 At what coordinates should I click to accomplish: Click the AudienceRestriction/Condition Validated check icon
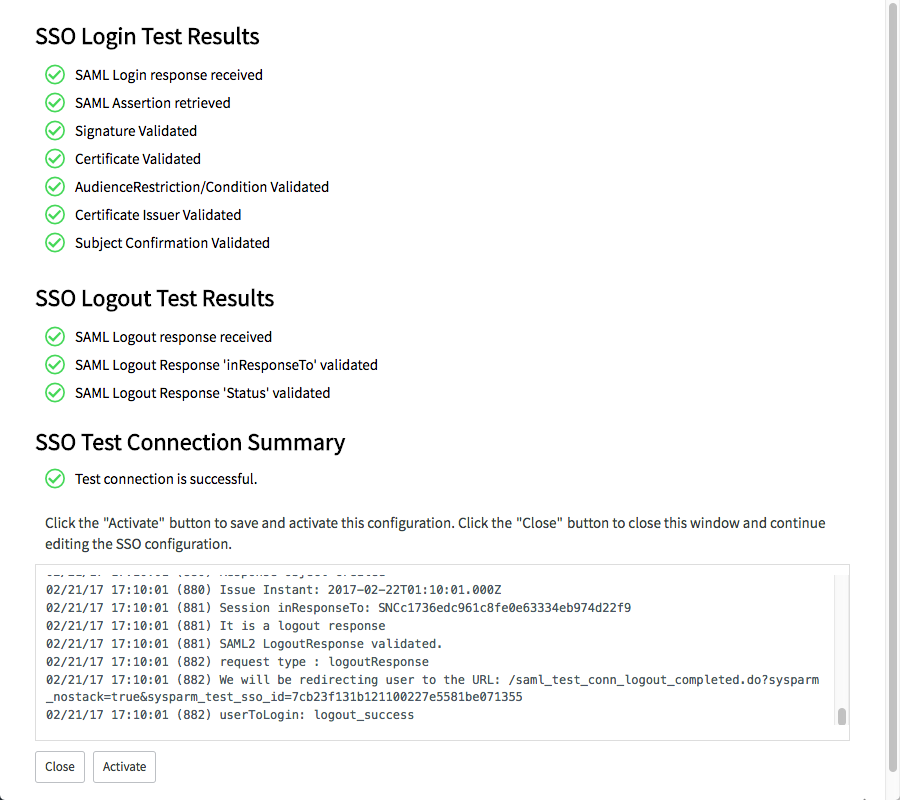[55, 187]
